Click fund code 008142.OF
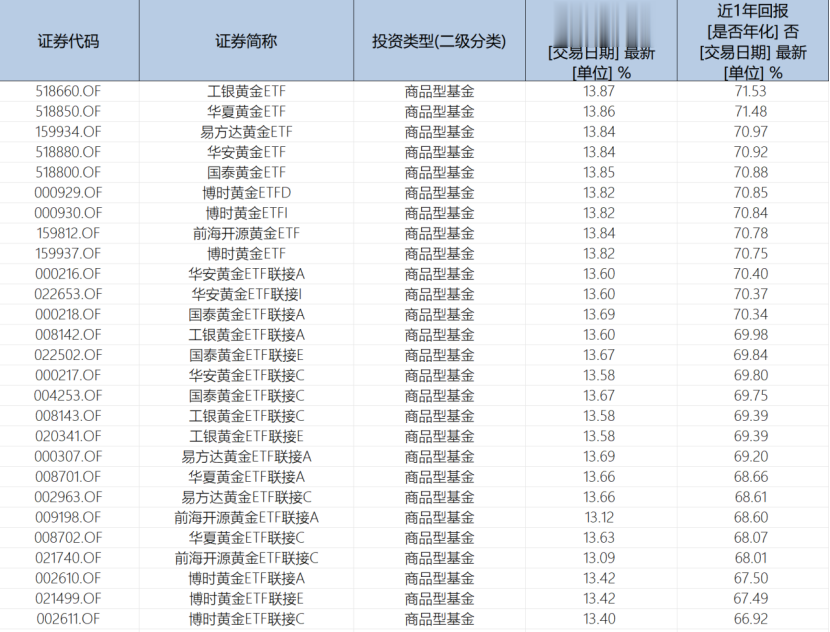The image size is (830, 632). pos(68,335)
